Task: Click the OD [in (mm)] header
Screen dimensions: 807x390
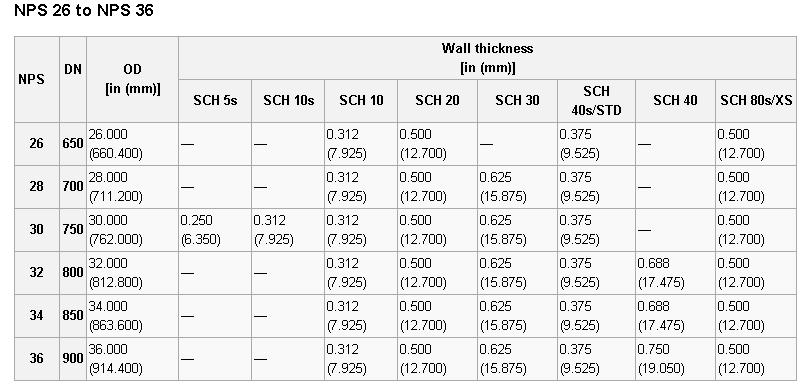Action: coord(133,79)
